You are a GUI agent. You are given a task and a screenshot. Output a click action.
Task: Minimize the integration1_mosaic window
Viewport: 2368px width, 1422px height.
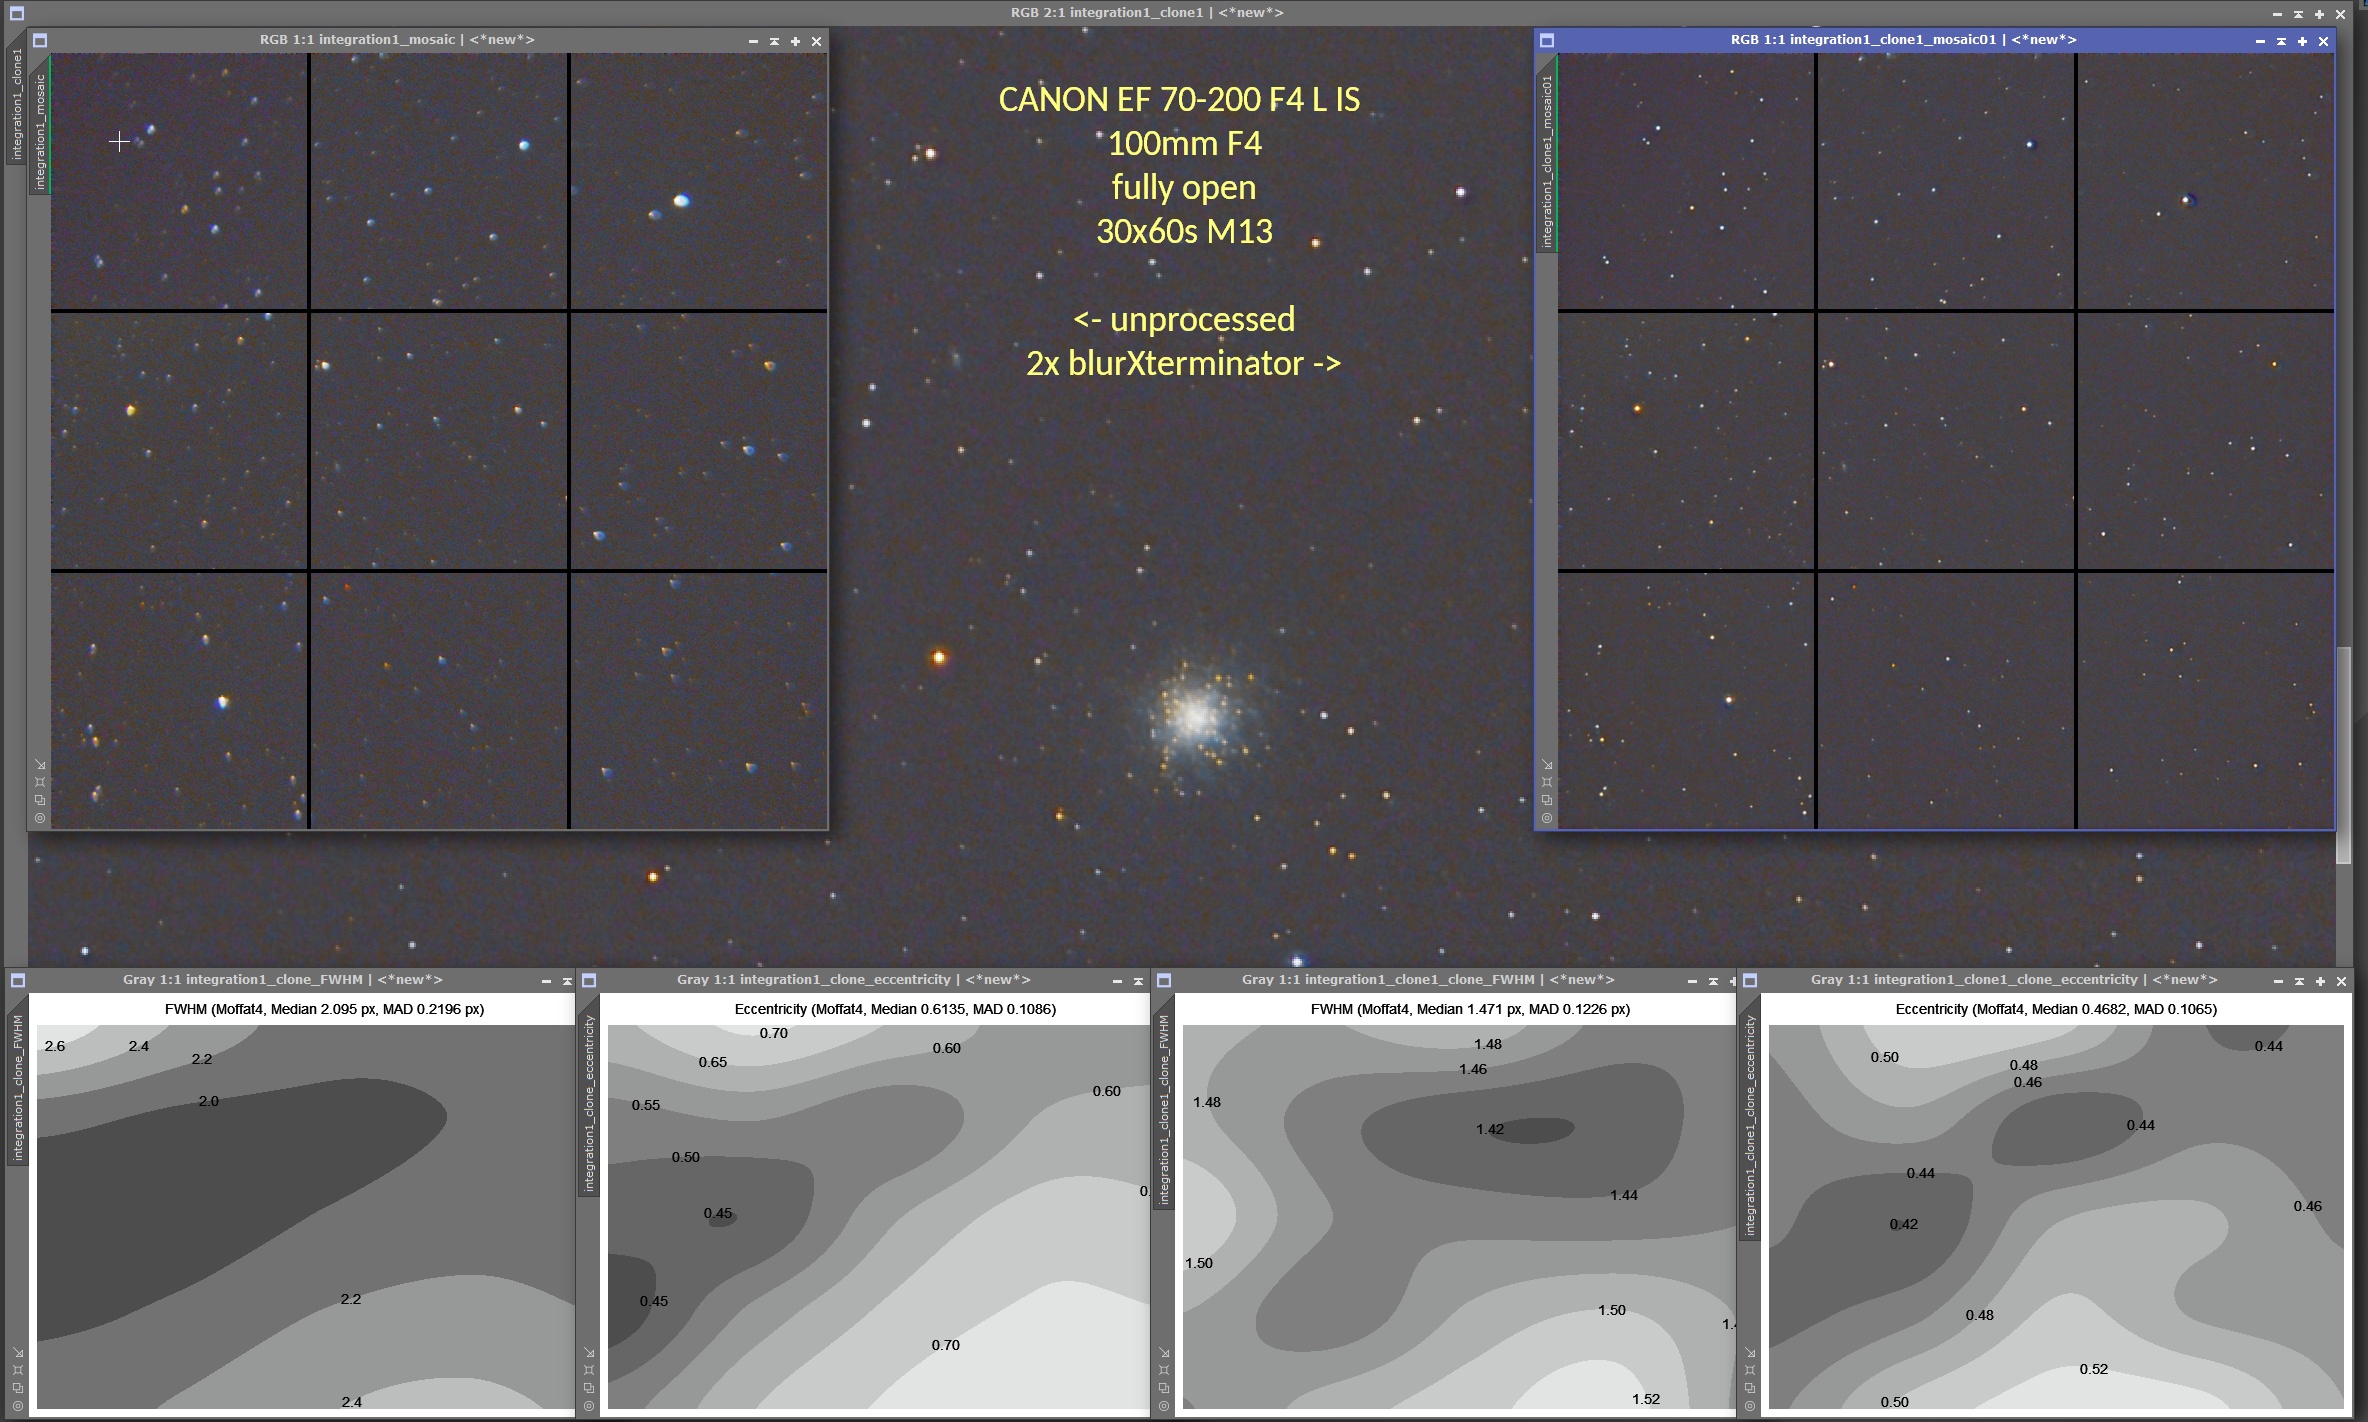pyautogui.click(x=753, y=41)
